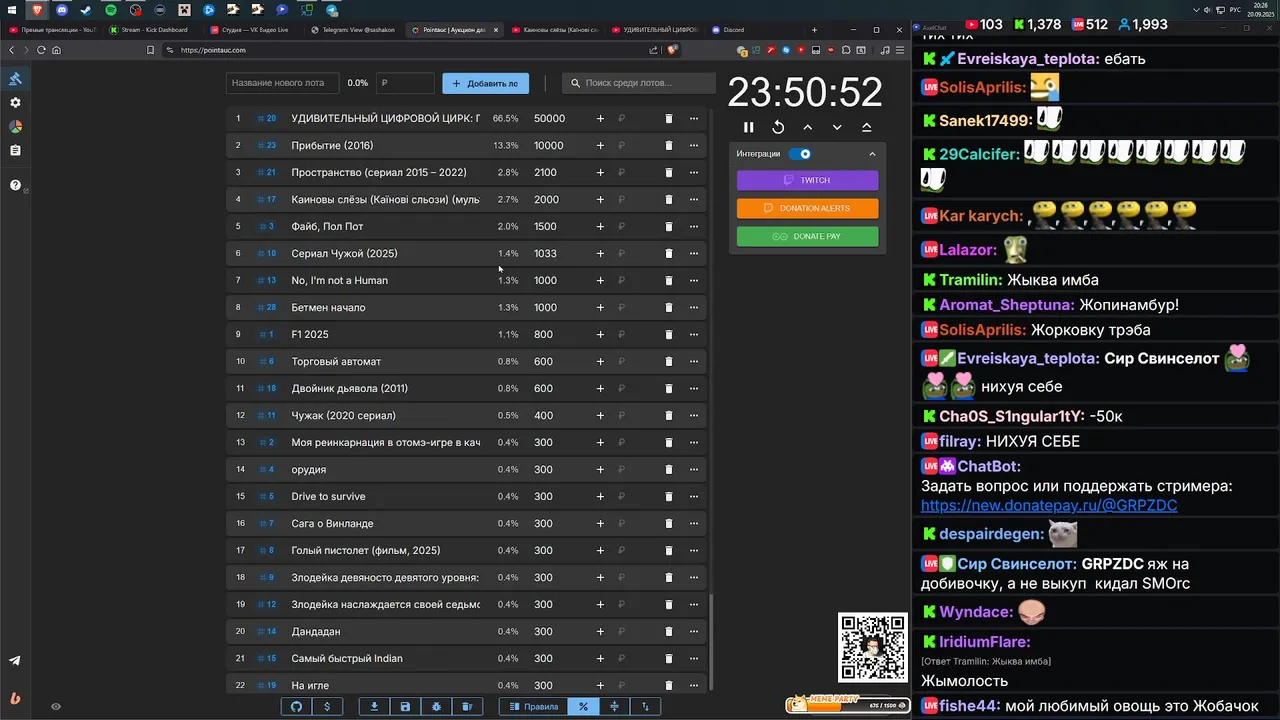Click the bug report icon

(437, 706)
